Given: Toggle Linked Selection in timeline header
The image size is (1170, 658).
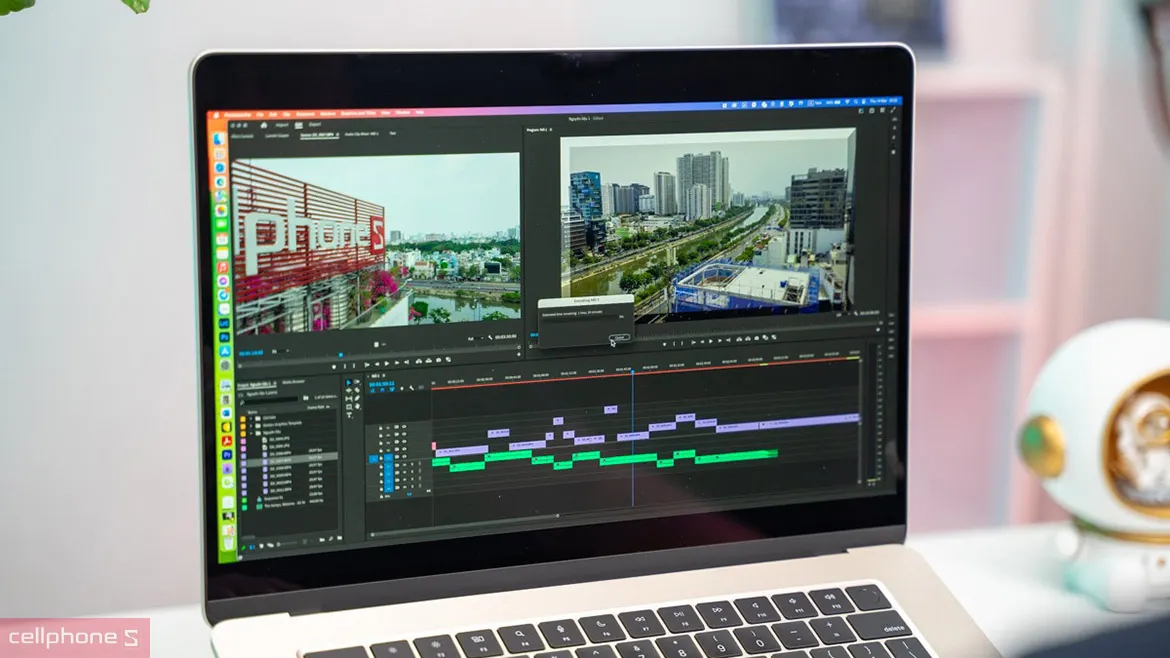Looking at the screenshot, I should click(x=392, y=389).
